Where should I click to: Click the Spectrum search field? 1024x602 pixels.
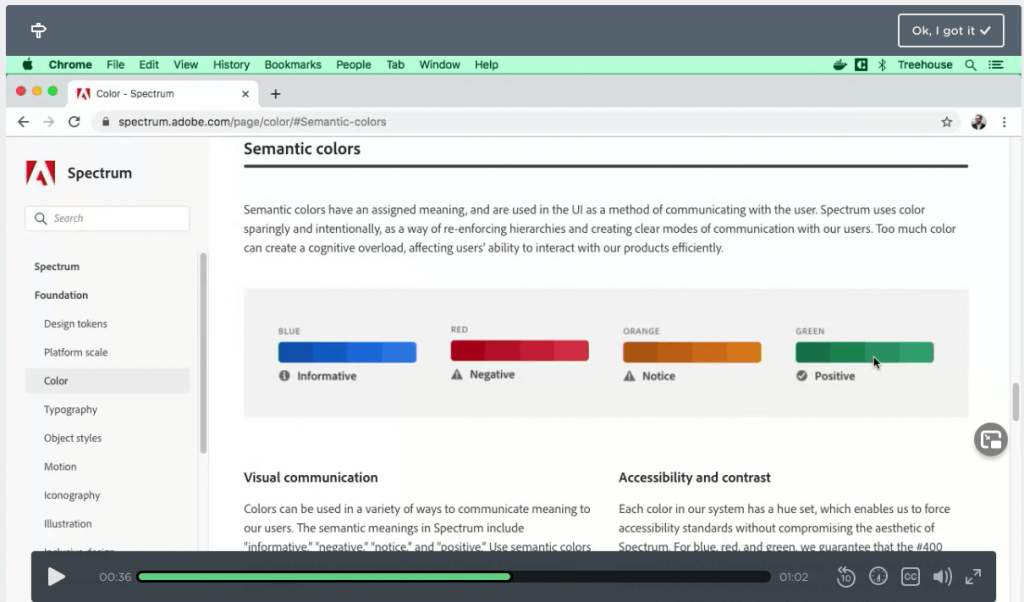point(107,218)
